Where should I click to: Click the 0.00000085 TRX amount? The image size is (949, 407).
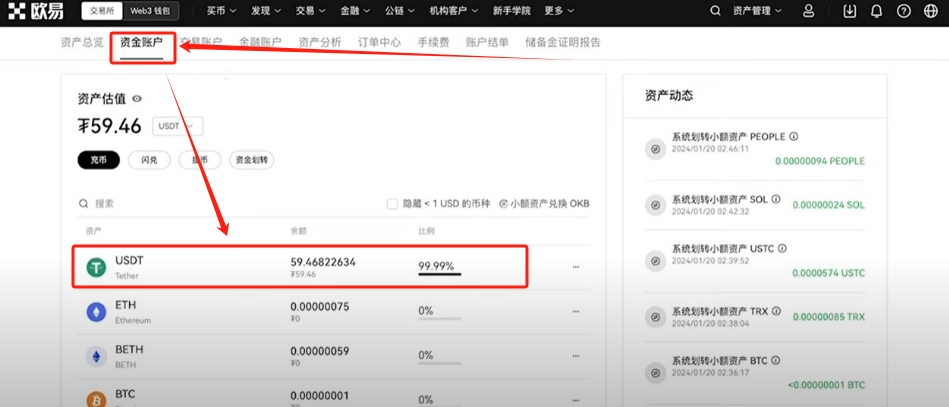click(x=829, y=317)
